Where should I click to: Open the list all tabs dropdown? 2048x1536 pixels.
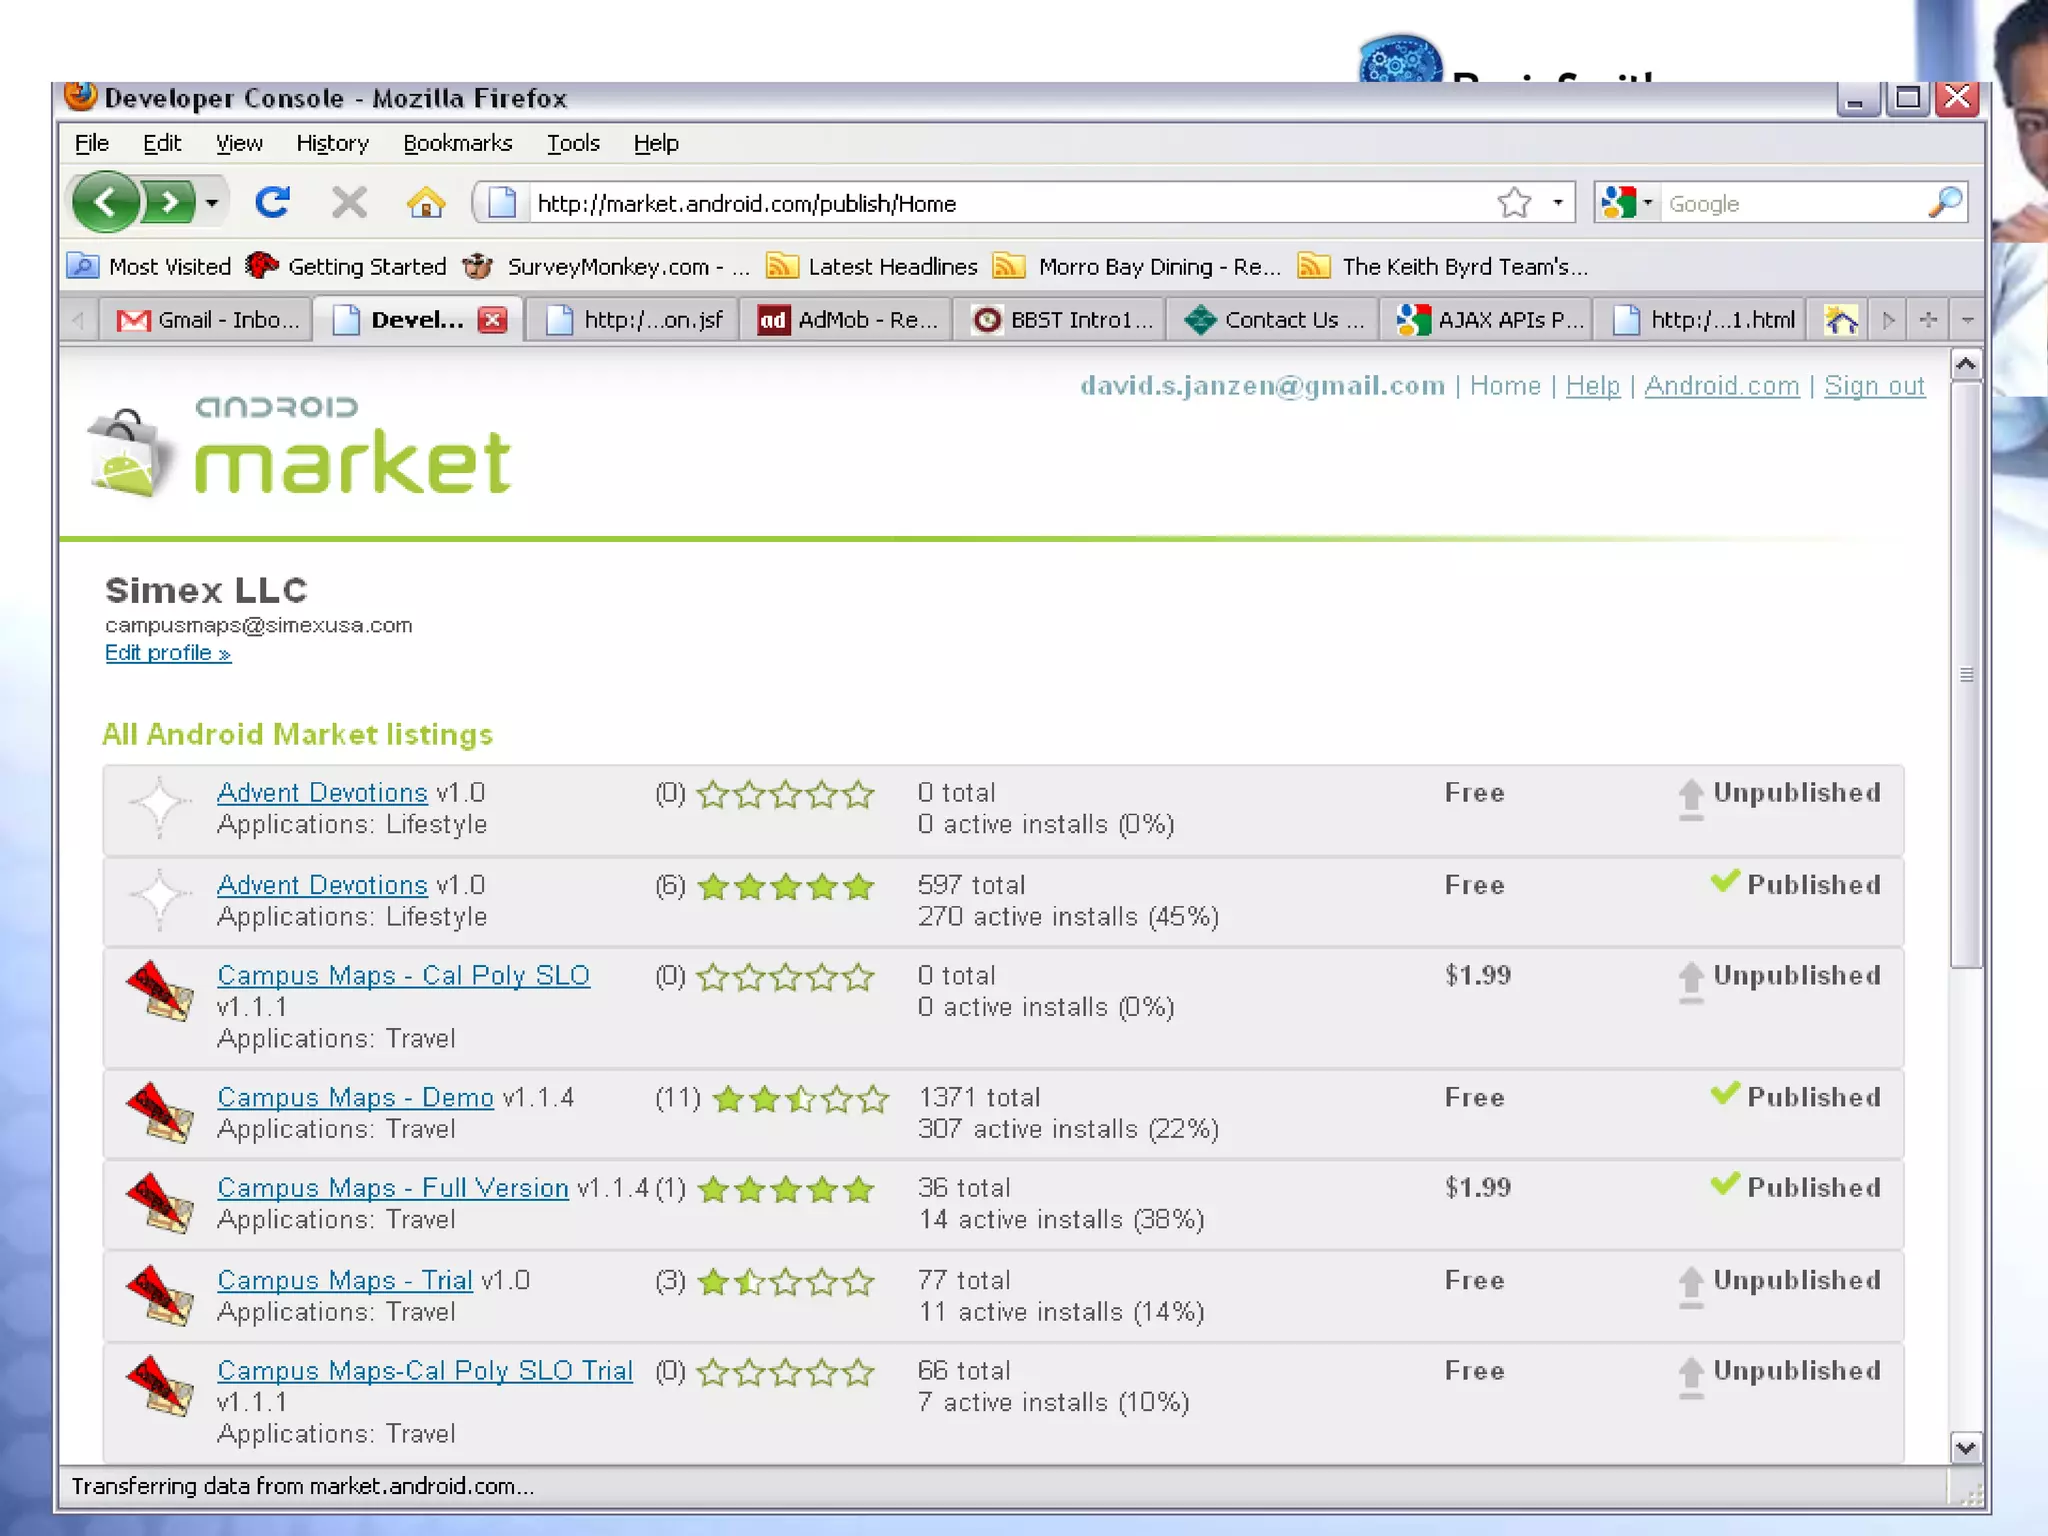click(1967, 320)
